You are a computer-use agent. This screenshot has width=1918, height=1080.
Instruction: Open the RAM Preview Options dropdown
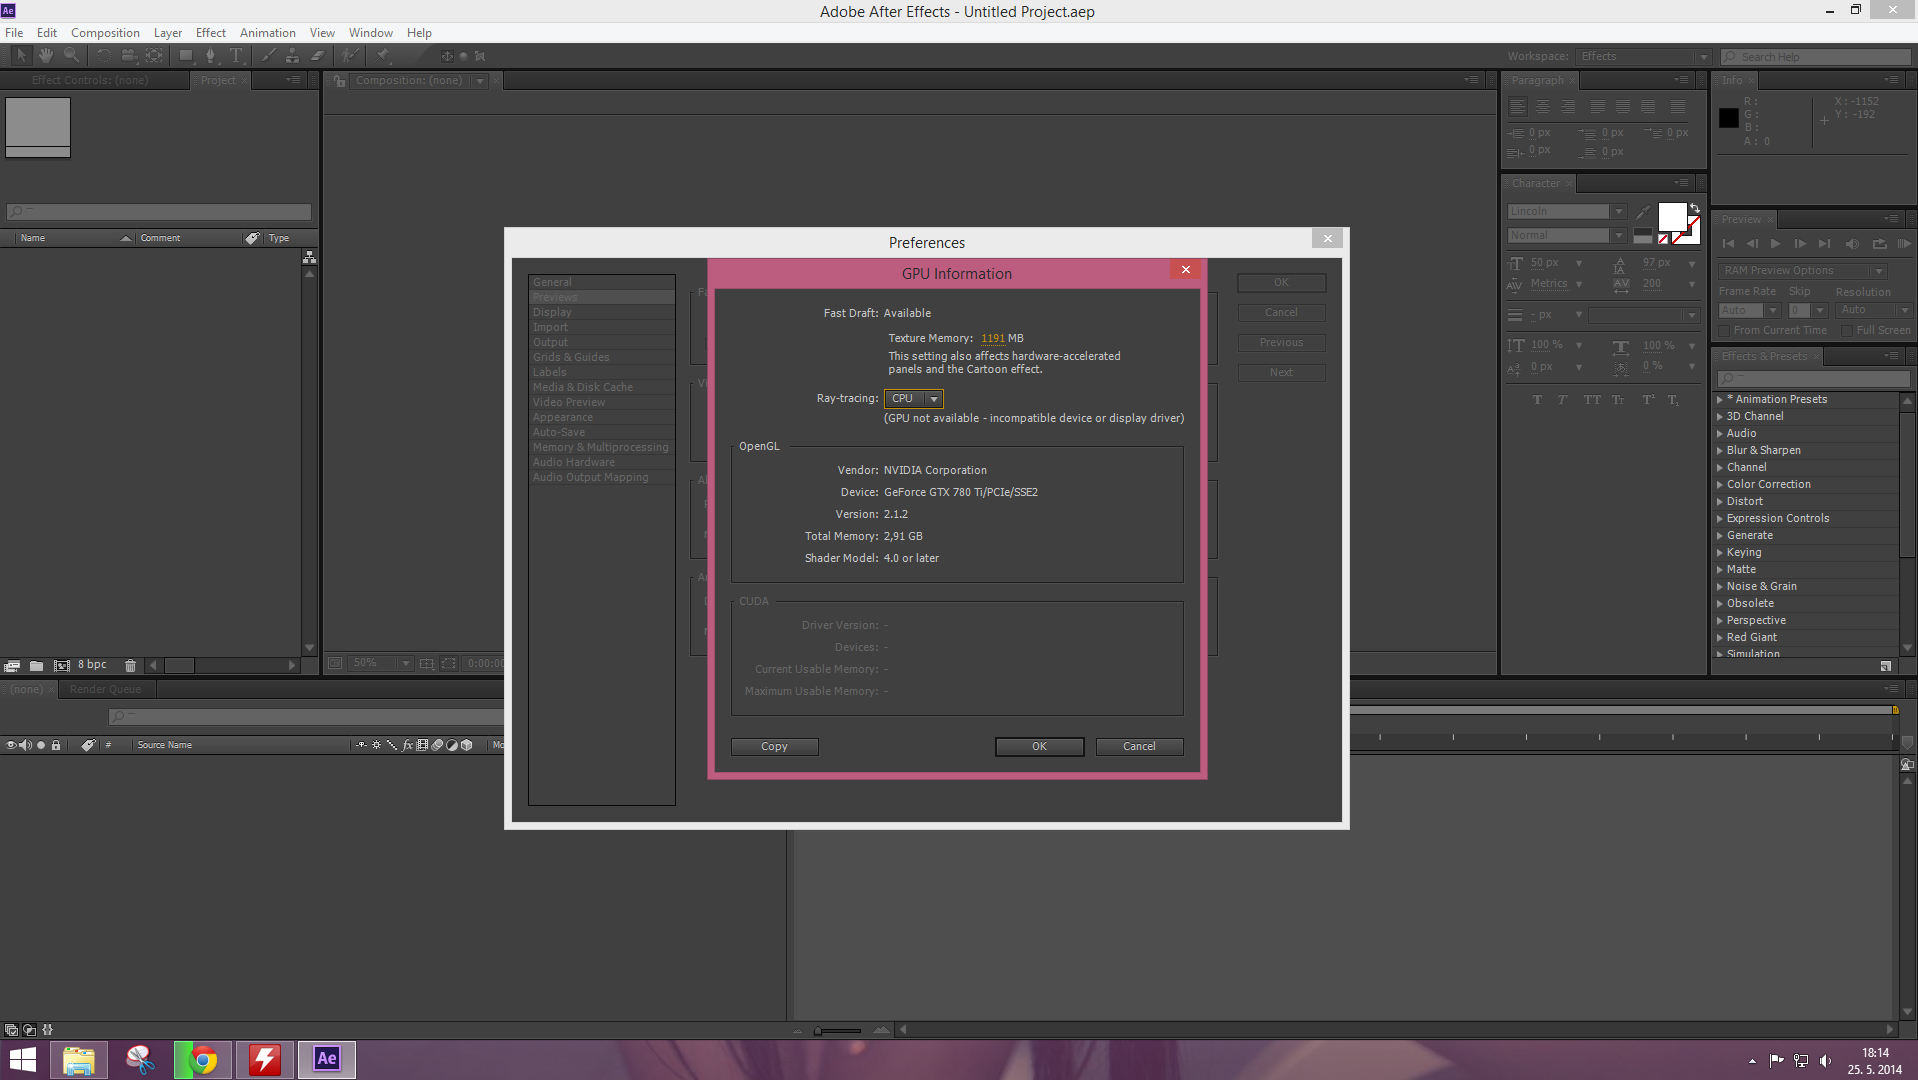click(x=1802, y=271)
